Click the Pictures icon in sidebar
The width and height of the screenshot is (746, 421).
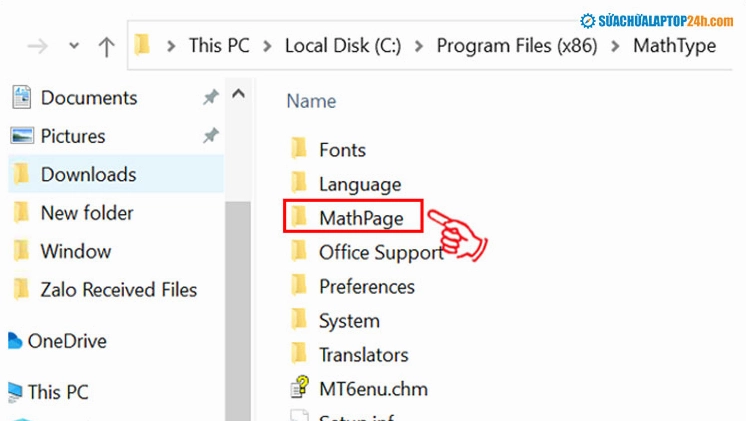point(22,136)
